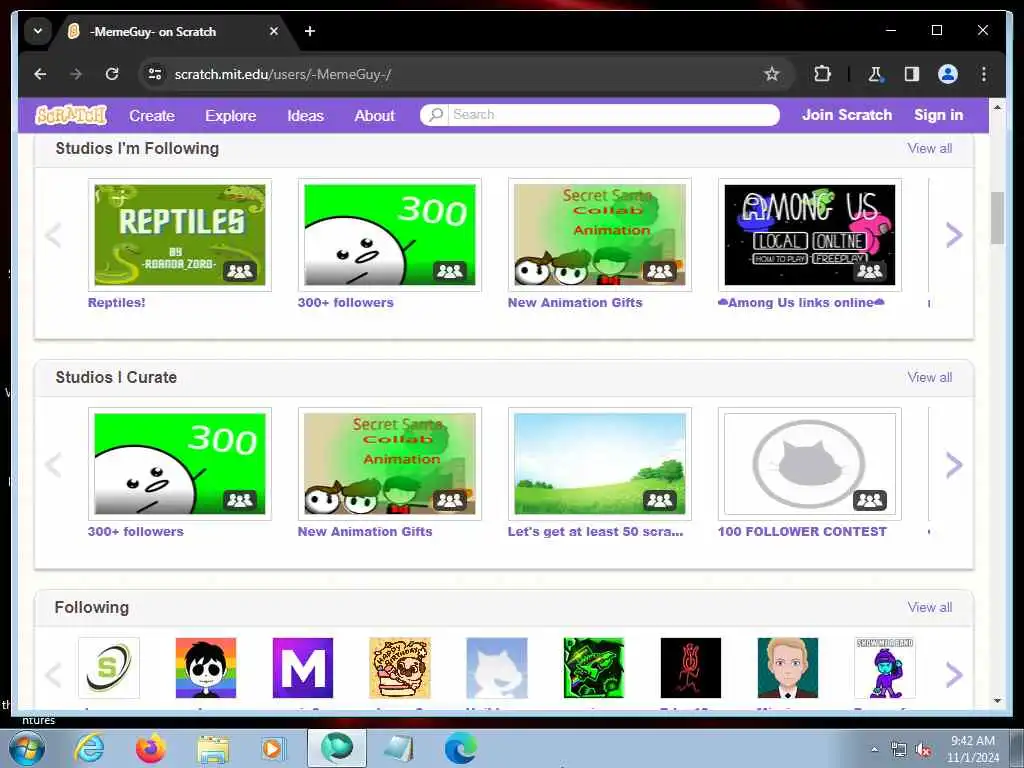Click View all for Studios I Curate
This screenshot has height=768, width=1024.
(x=929, y=377)
